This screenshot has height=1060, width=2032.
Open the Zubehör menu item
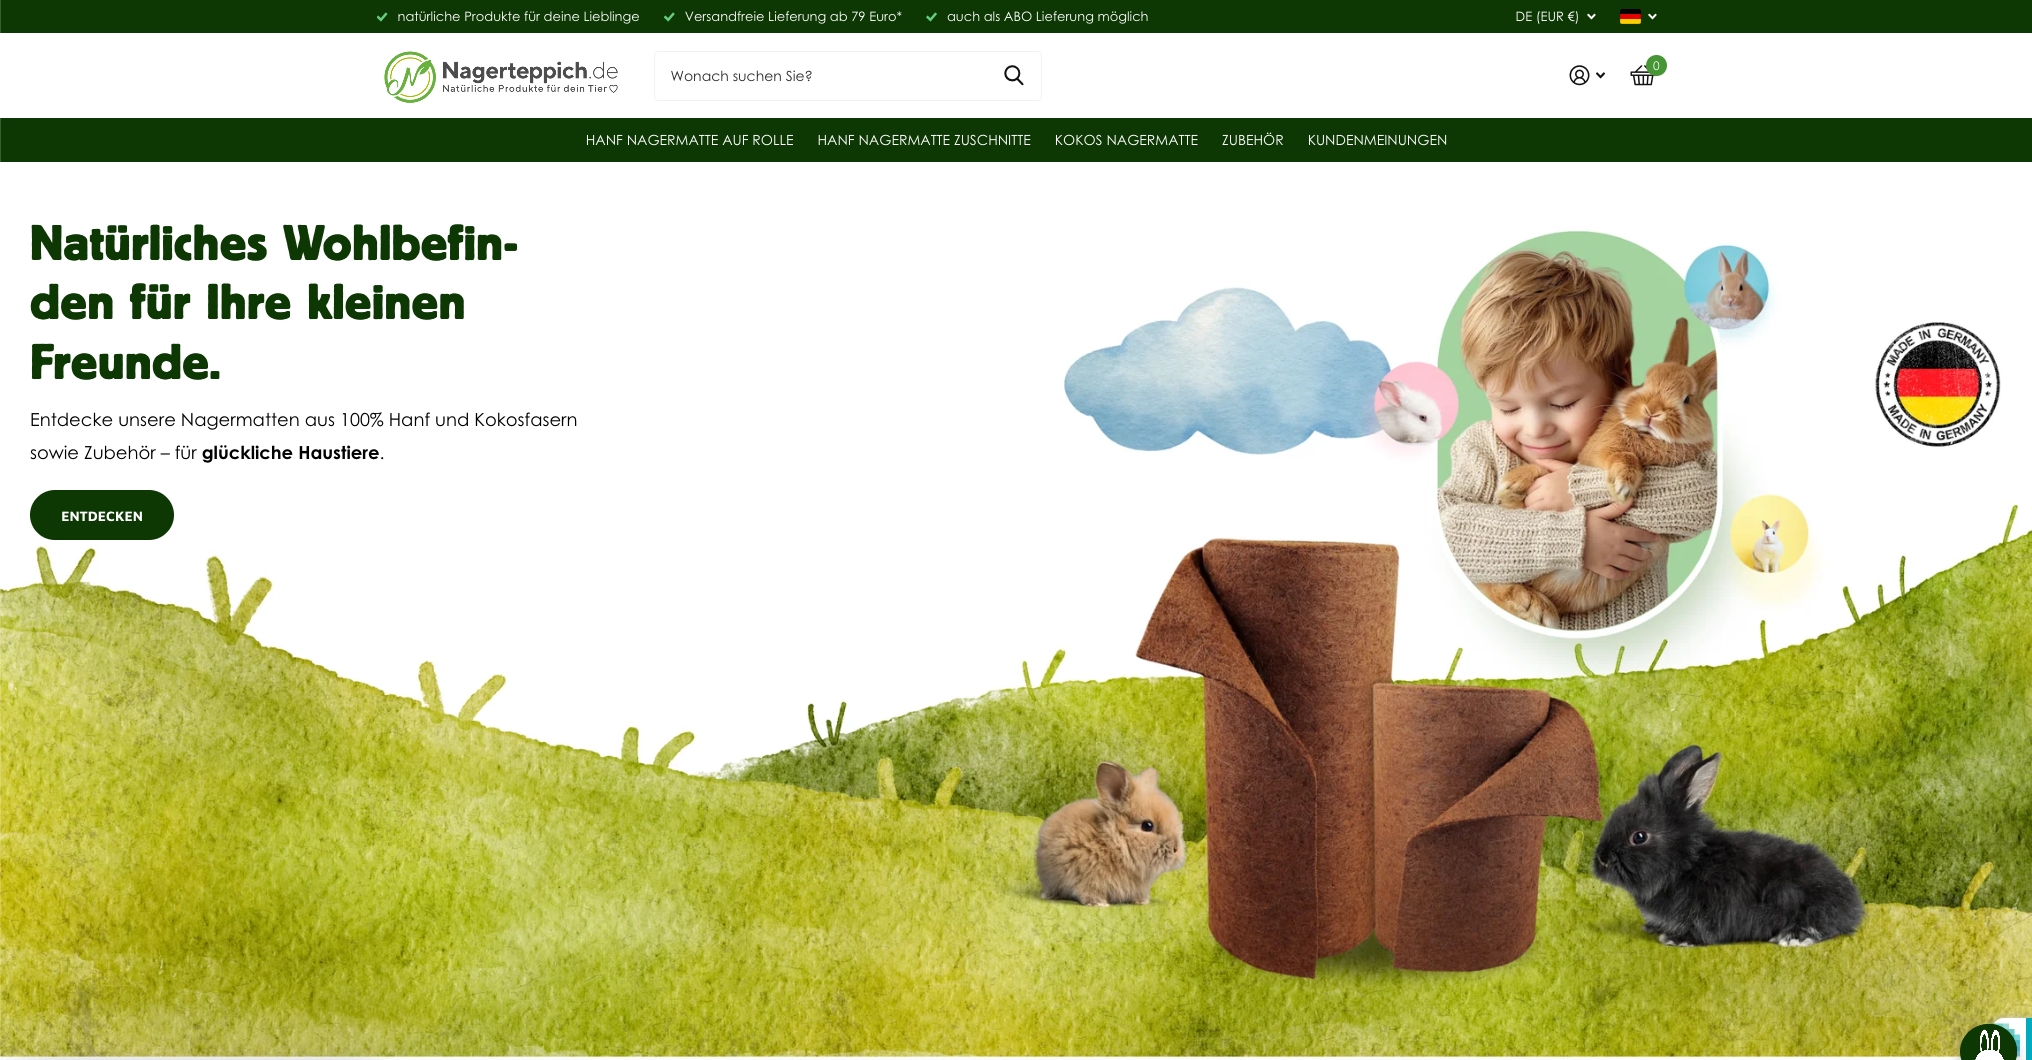[1252, 140]
